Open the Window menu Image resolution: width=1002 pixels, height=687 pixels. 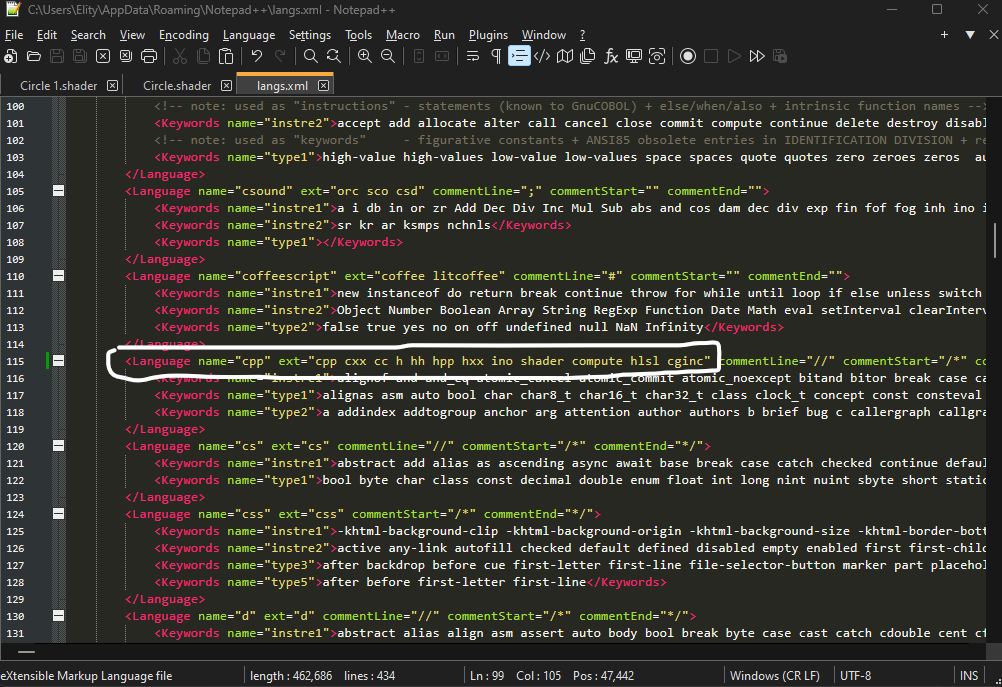[x=544, y=35]
